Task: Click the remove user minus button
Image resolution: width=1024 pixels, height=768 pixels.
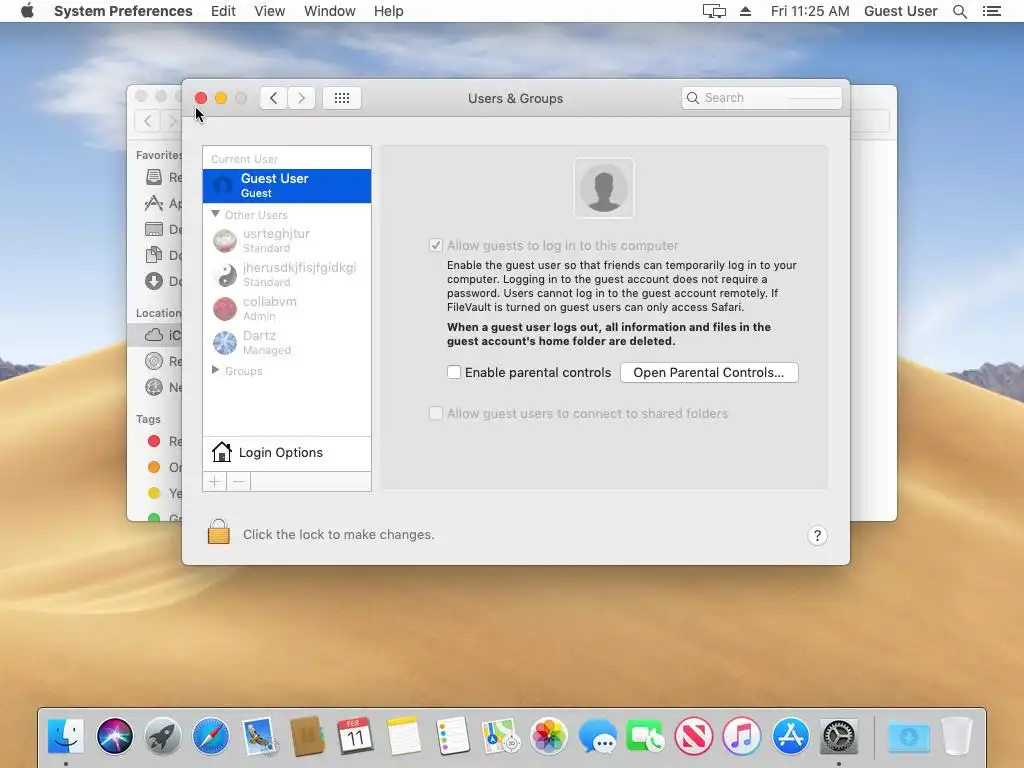Action: click(x=238, y=481)
